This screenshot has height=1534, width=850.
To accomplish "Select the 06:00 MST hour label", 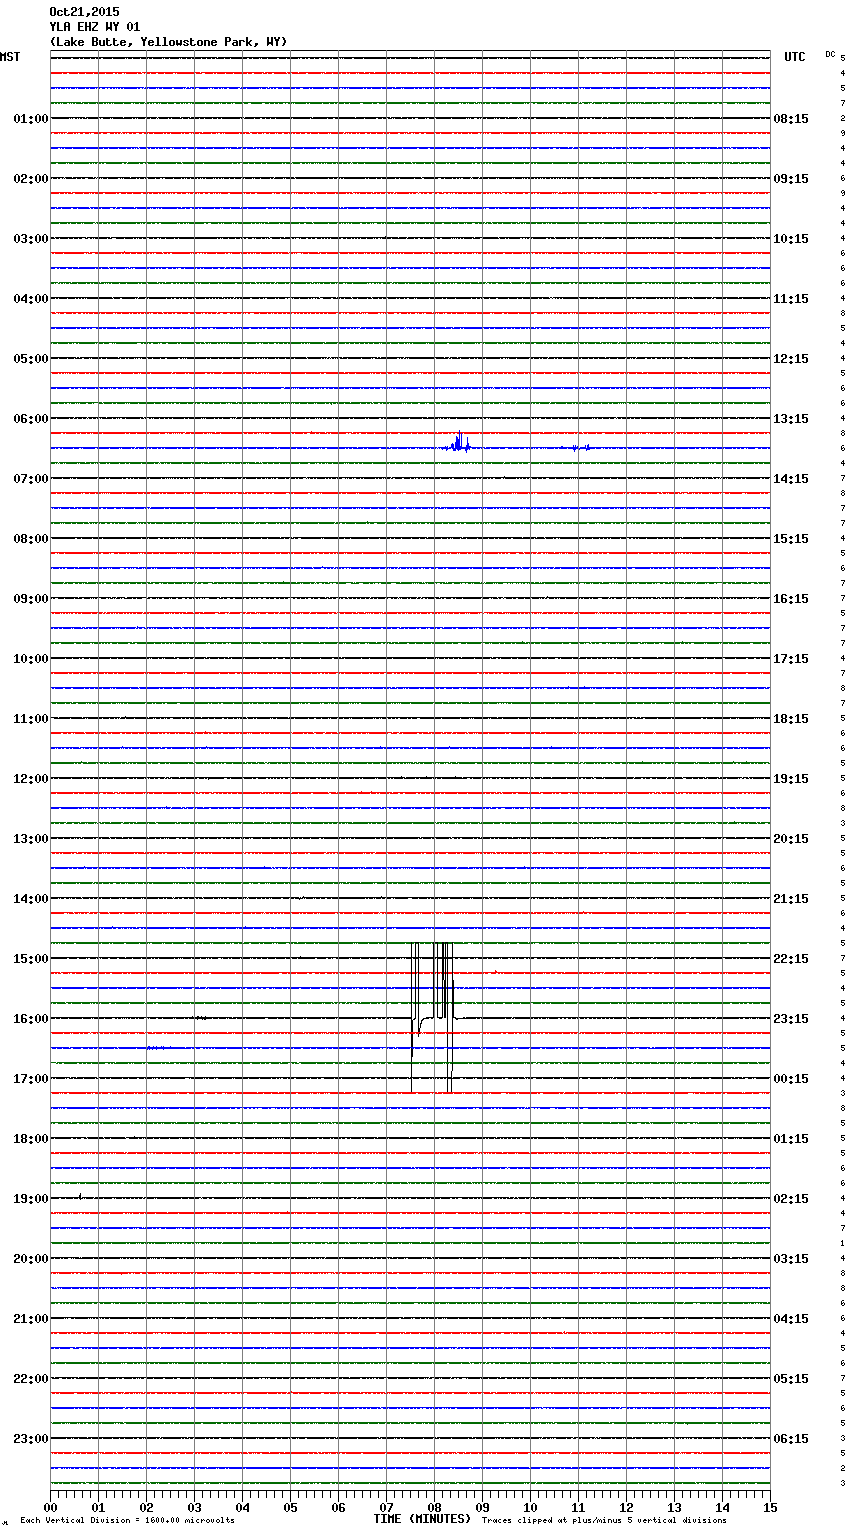I will pos(31,419).
